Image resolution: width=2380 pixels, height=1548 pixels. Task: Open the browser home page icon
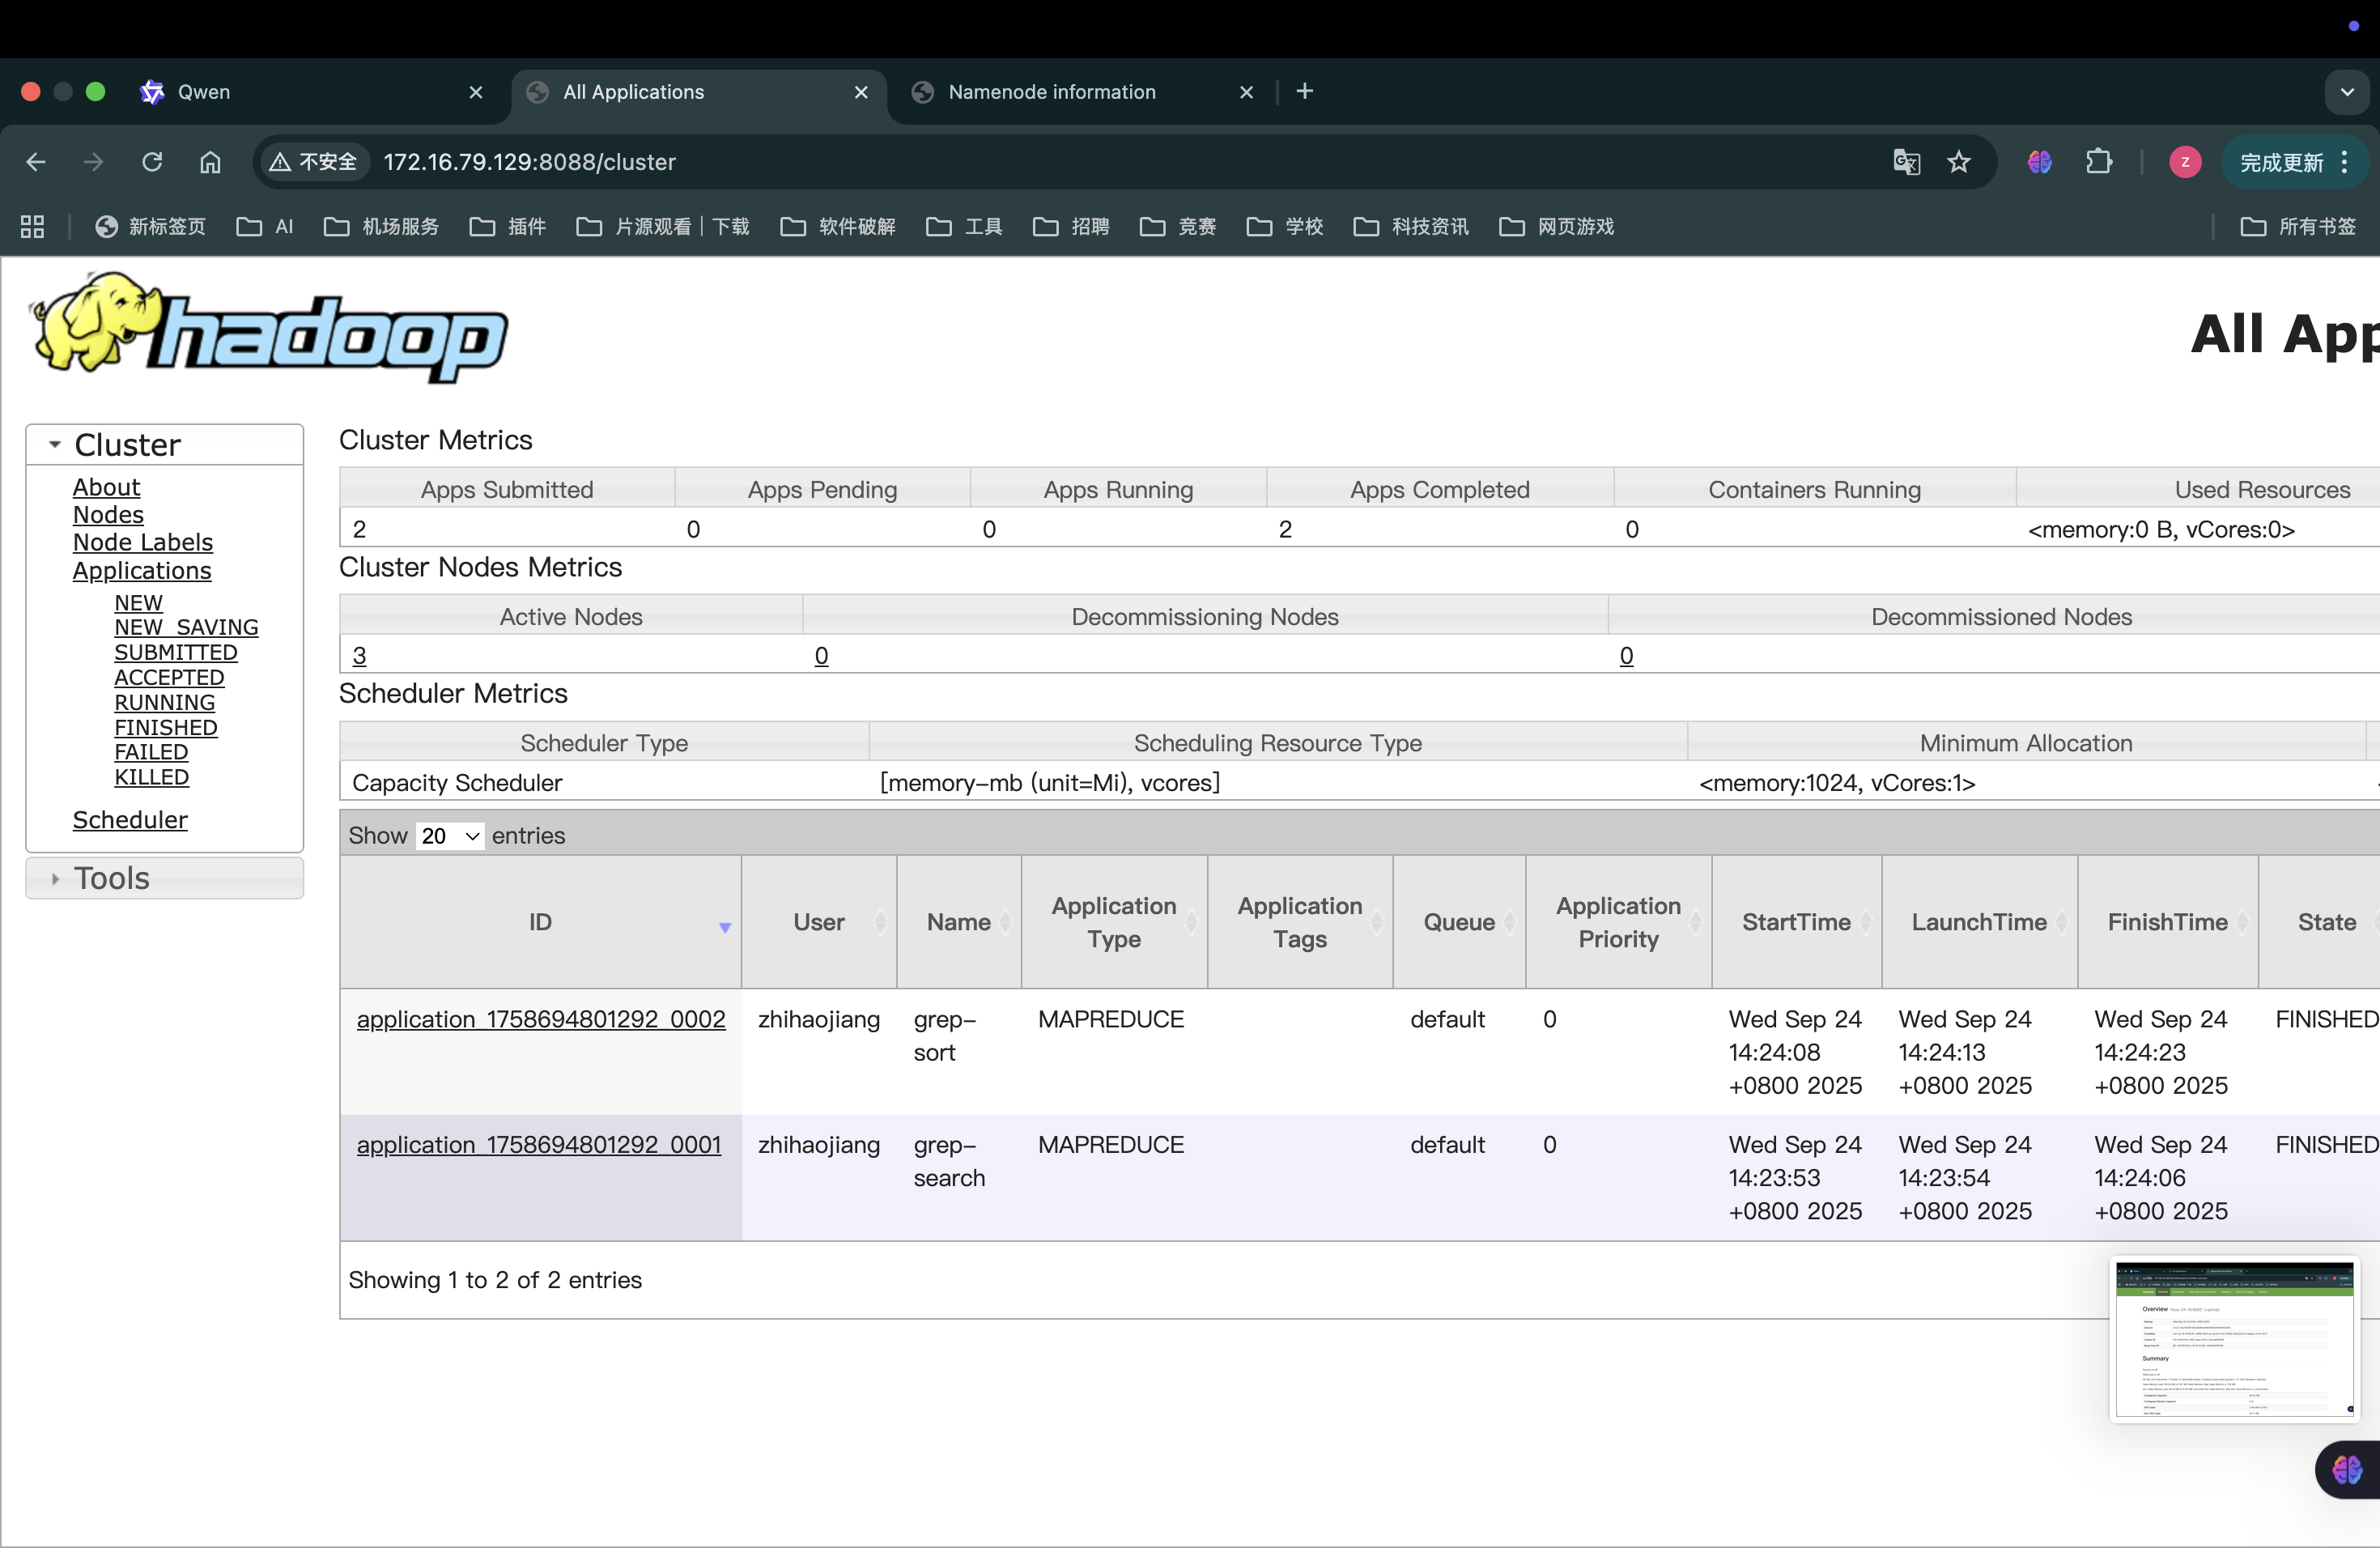point(210,162)
